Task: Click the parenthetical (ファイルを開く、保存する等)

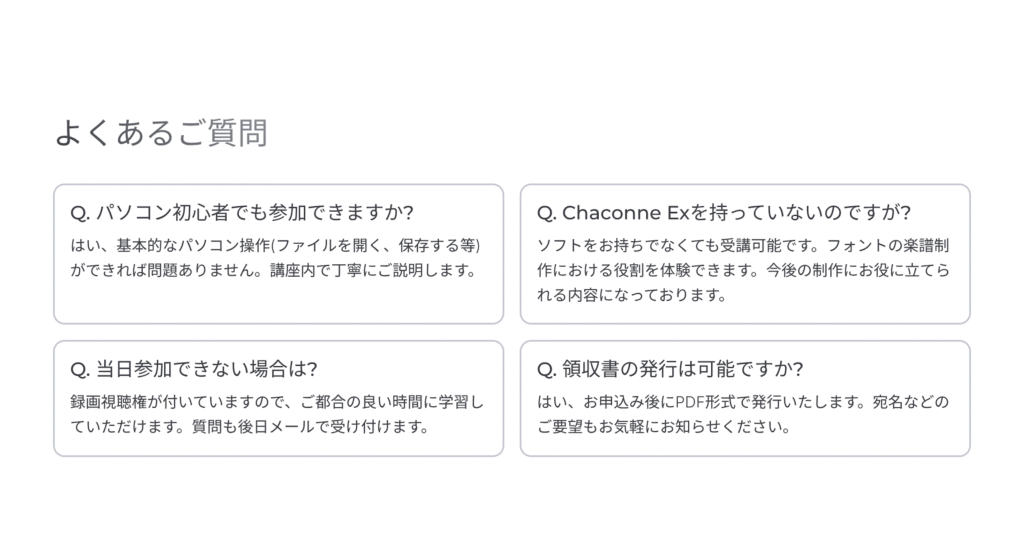Action: 377,246
